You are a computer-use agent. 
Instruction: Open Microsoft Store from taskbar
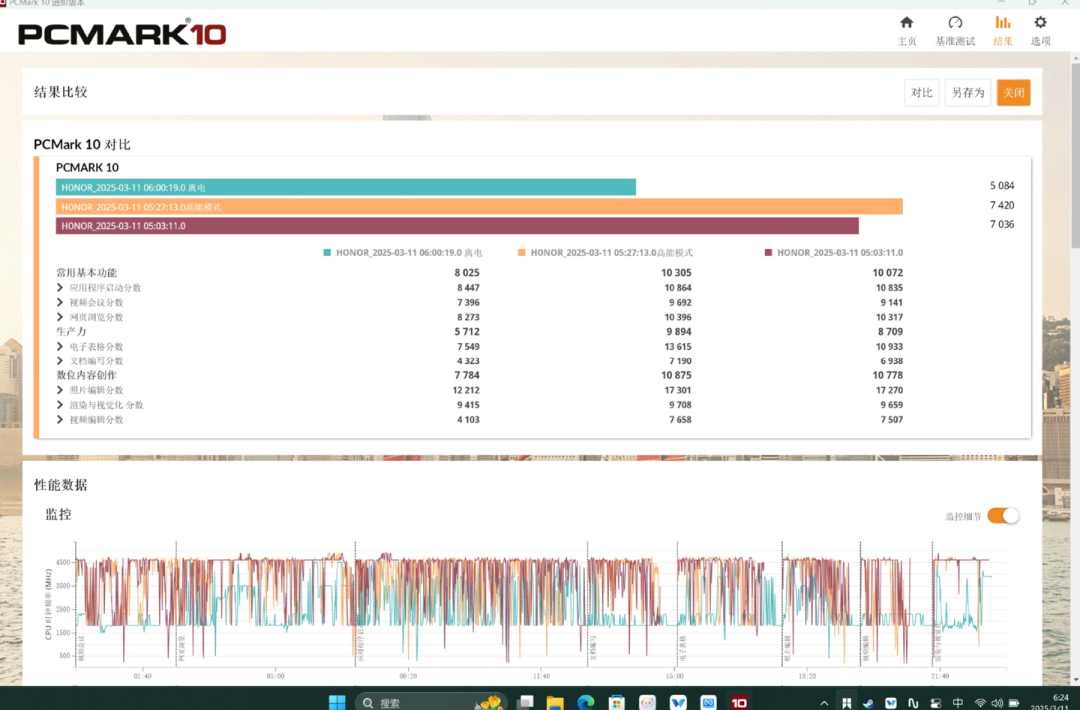tap(616, 702)
